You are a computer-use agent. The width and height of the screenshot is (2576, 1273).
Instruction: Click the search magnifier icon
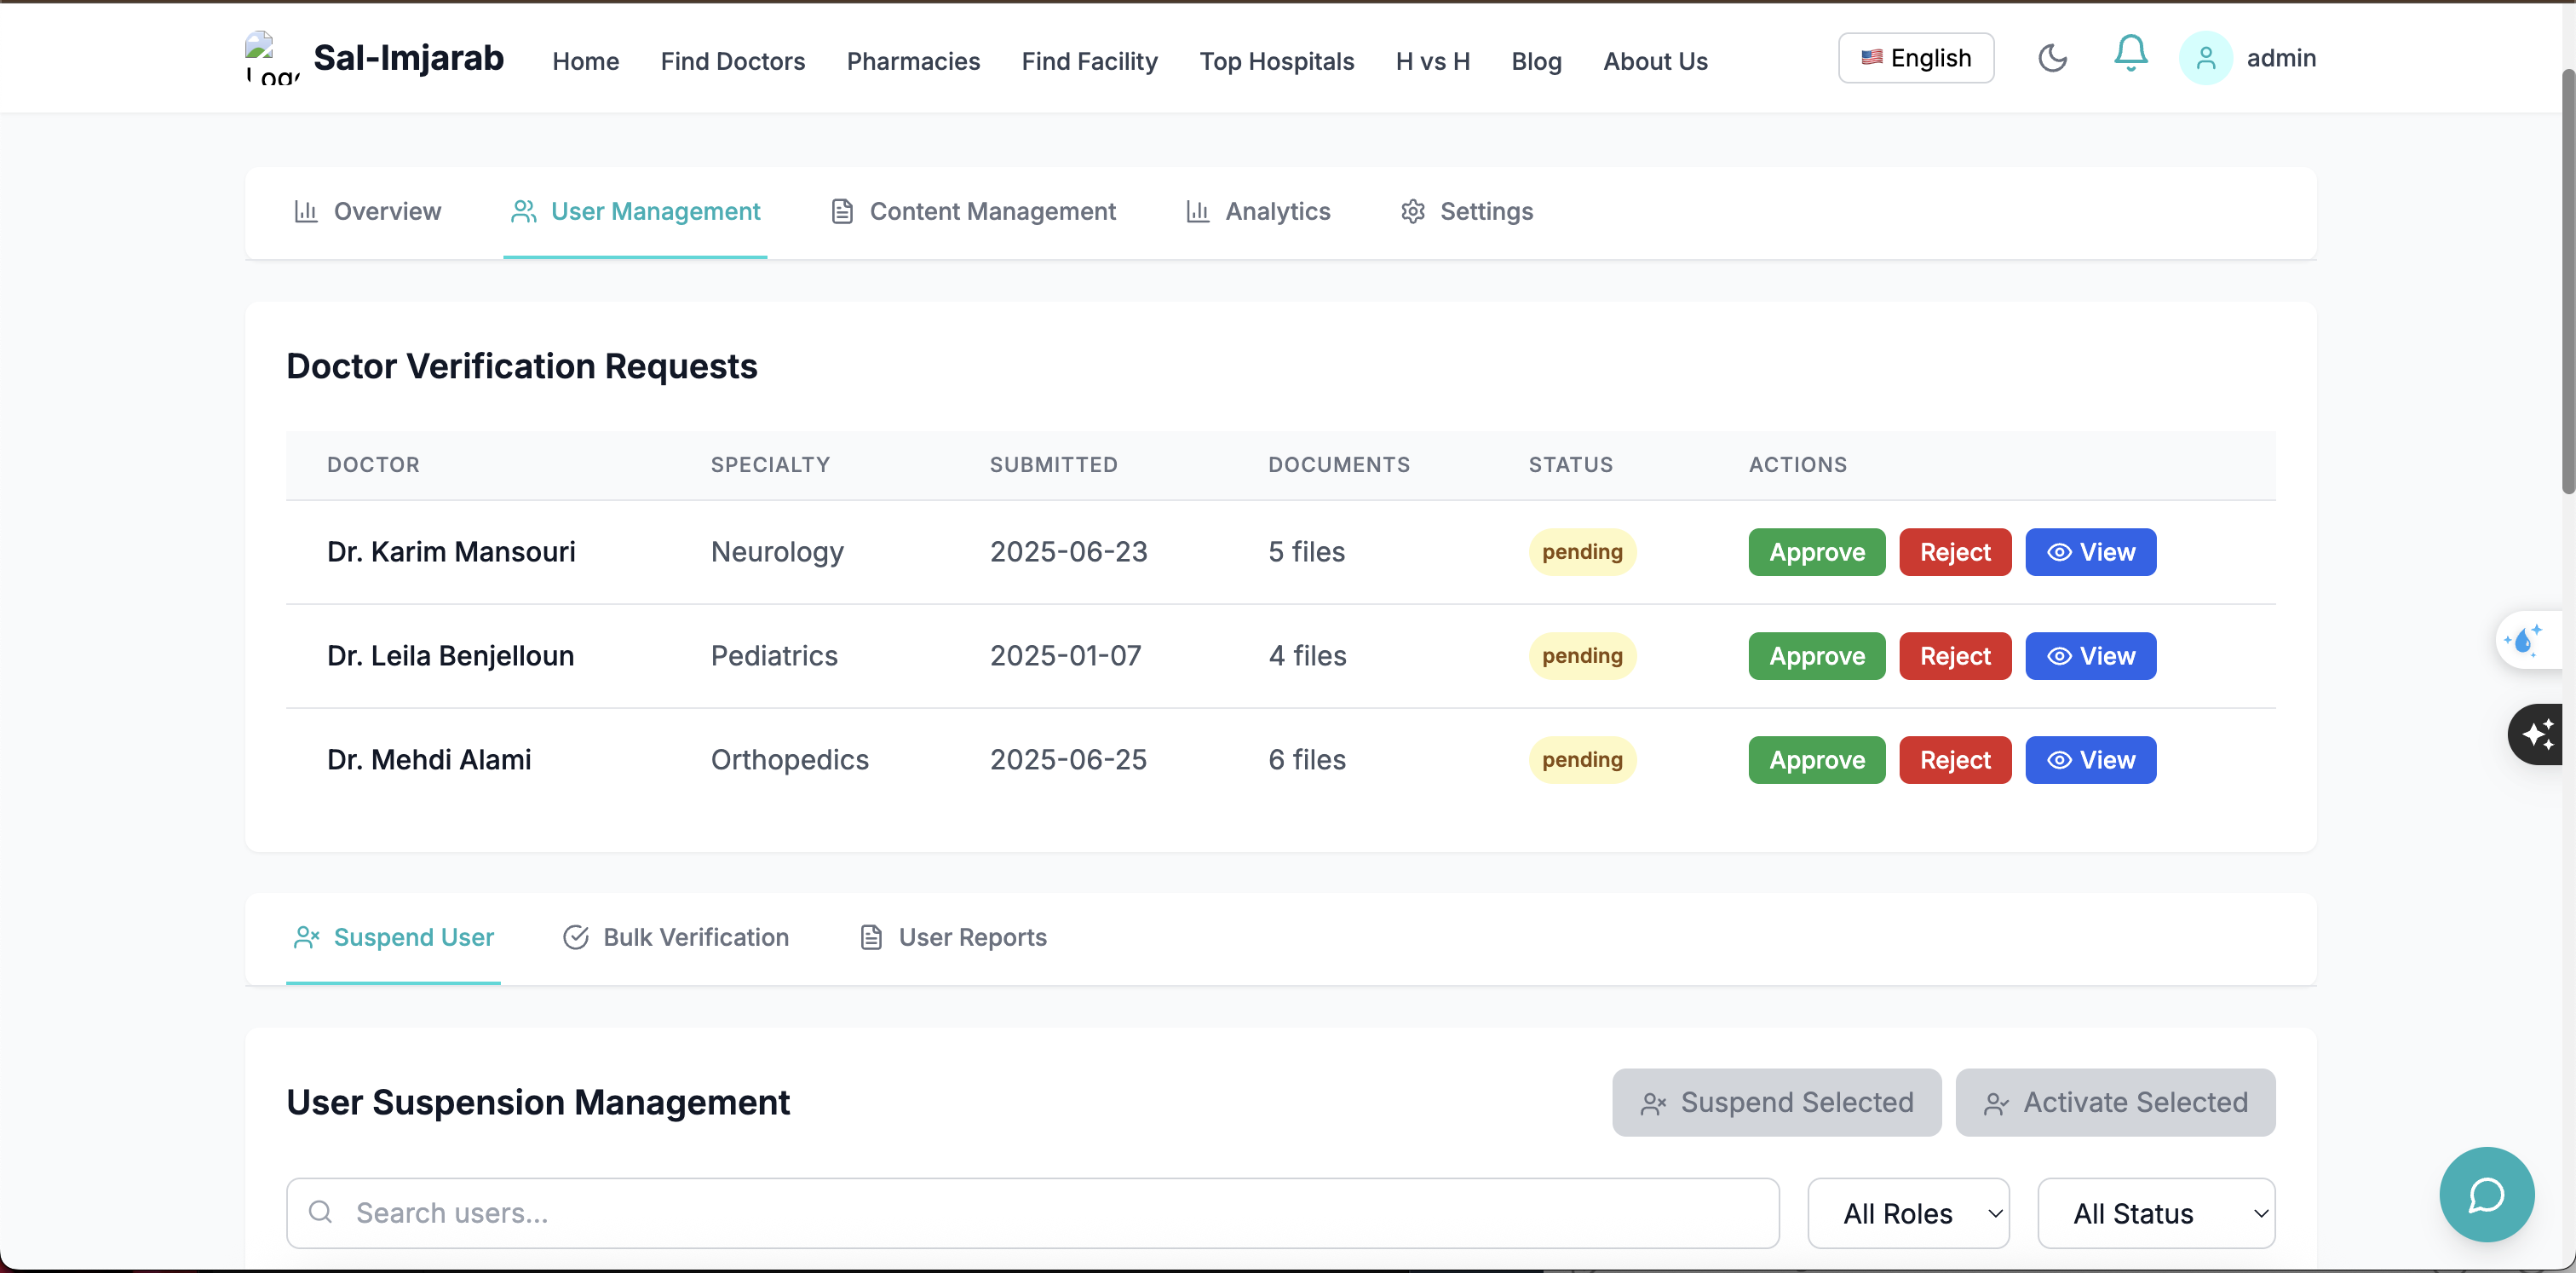[x=320, y=1212]
